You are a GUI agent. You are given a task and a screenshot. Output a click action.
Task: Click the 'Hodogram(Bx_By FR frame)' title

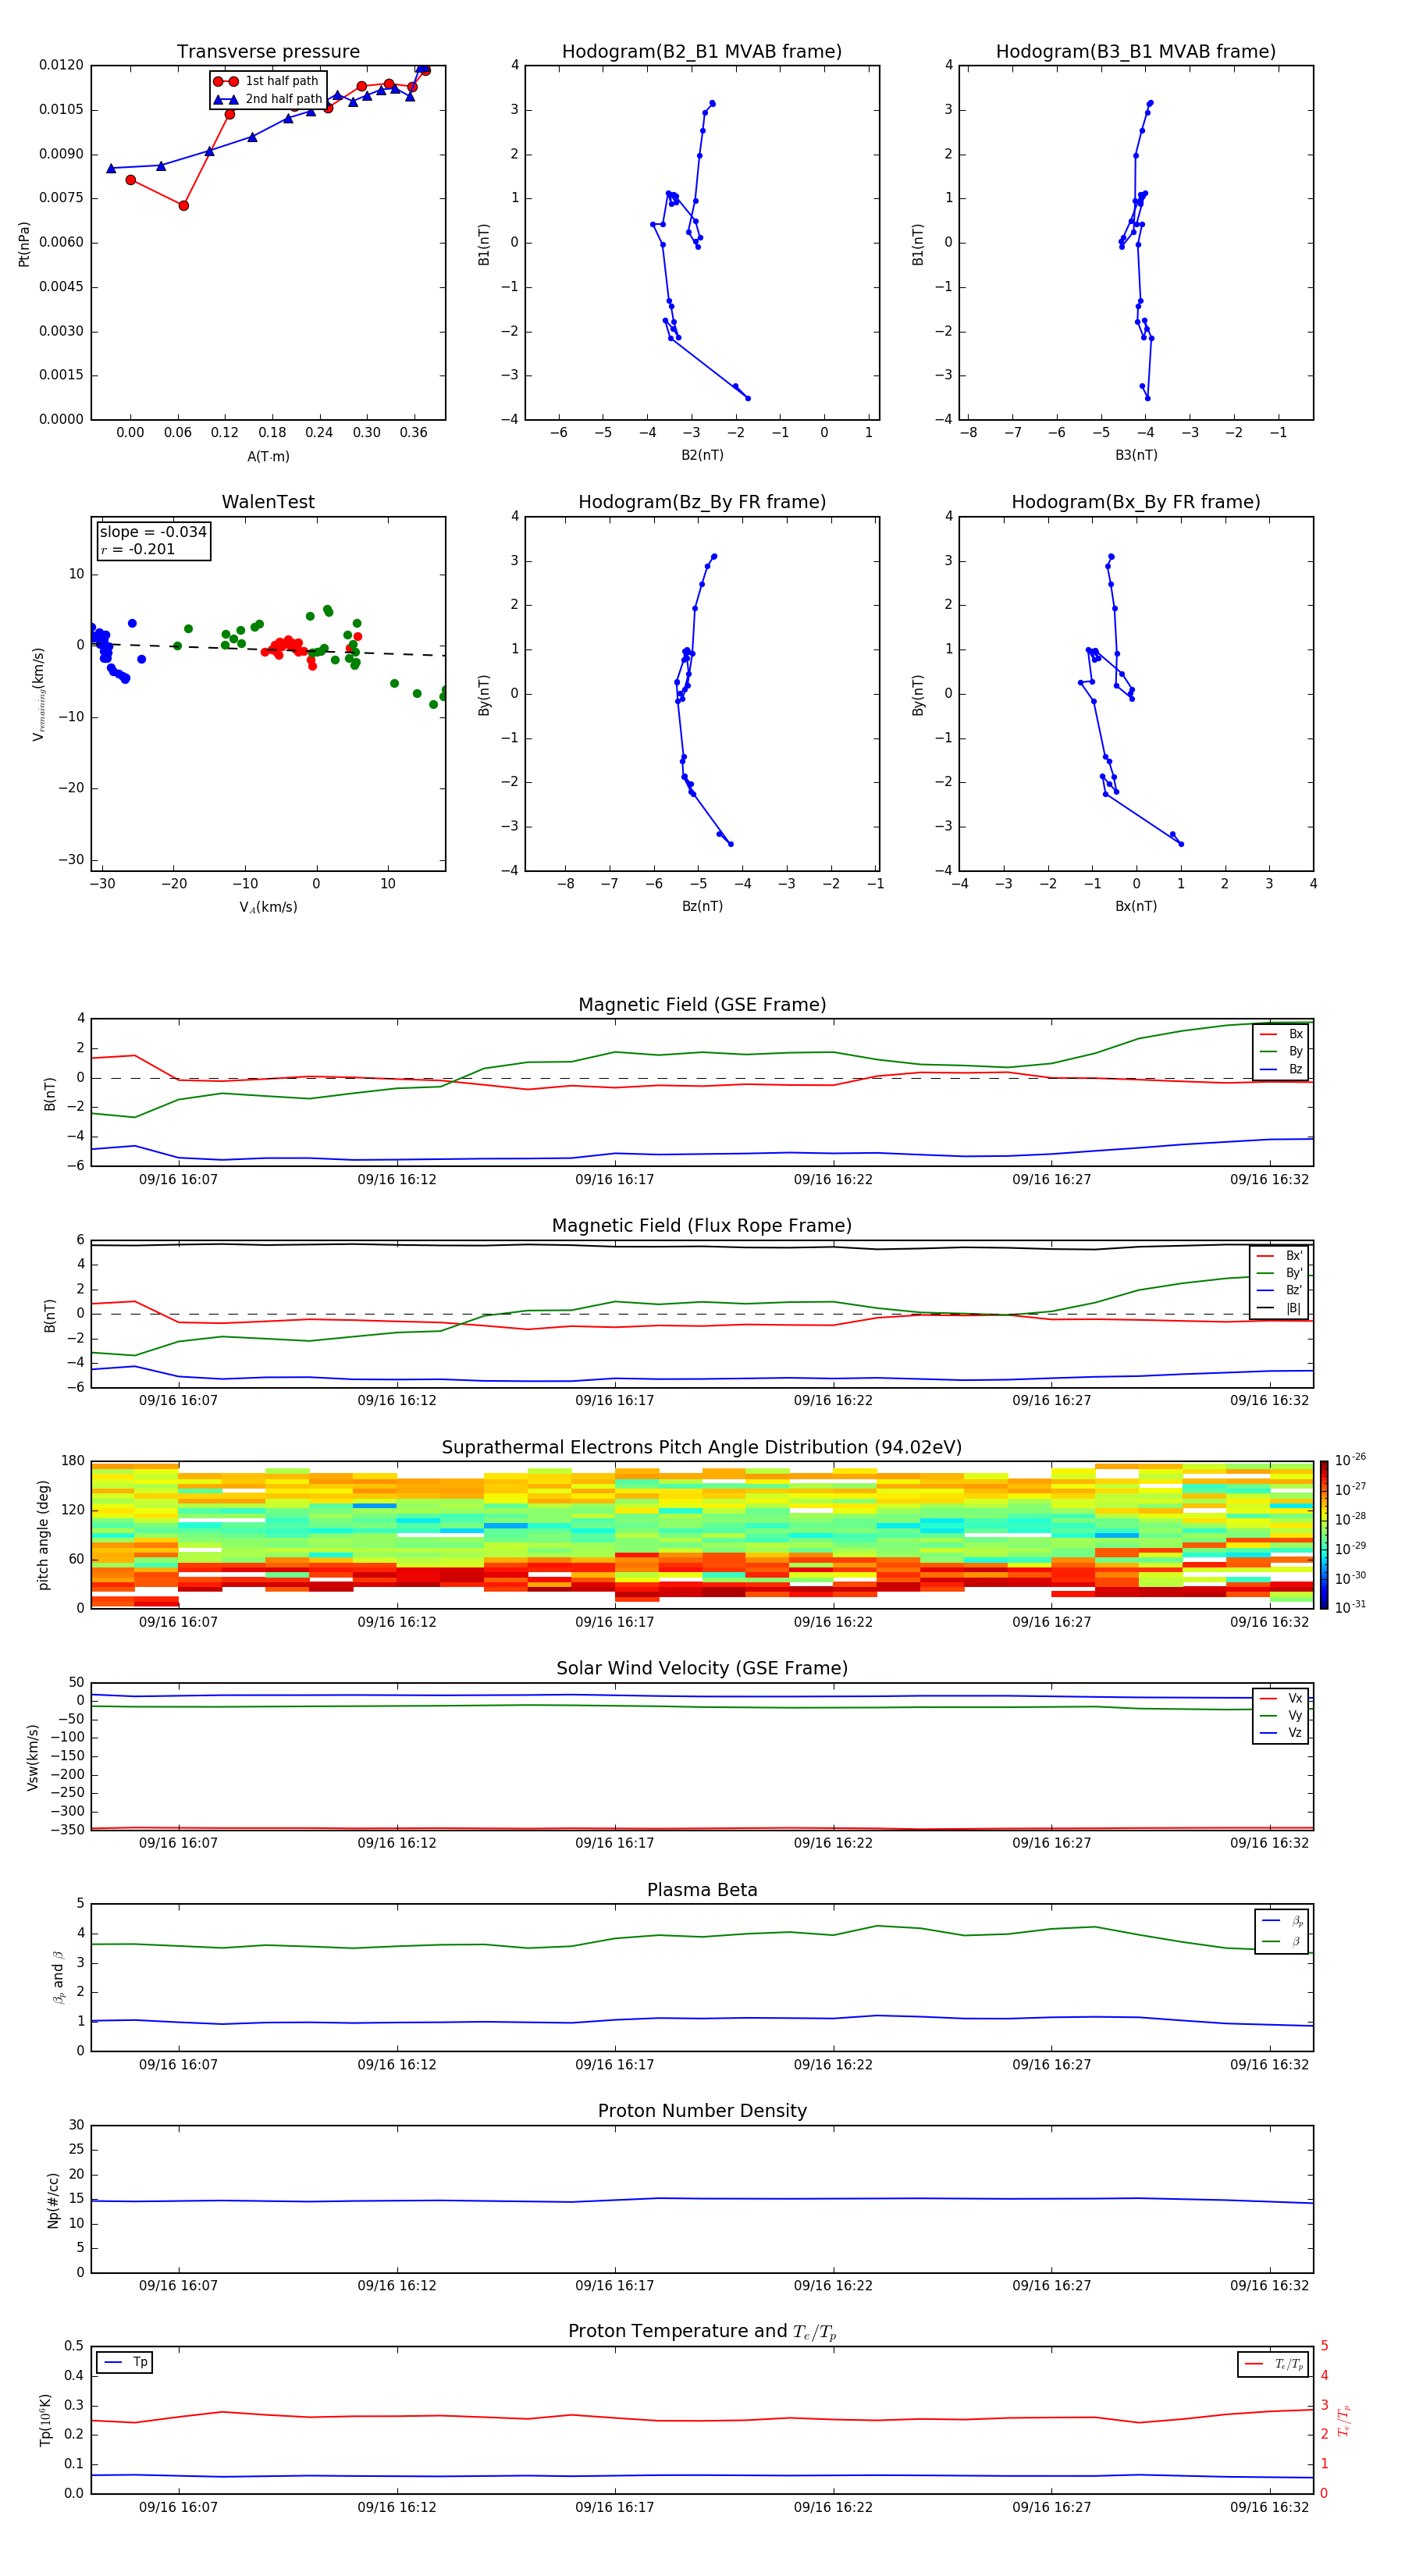coord(1136,502)
